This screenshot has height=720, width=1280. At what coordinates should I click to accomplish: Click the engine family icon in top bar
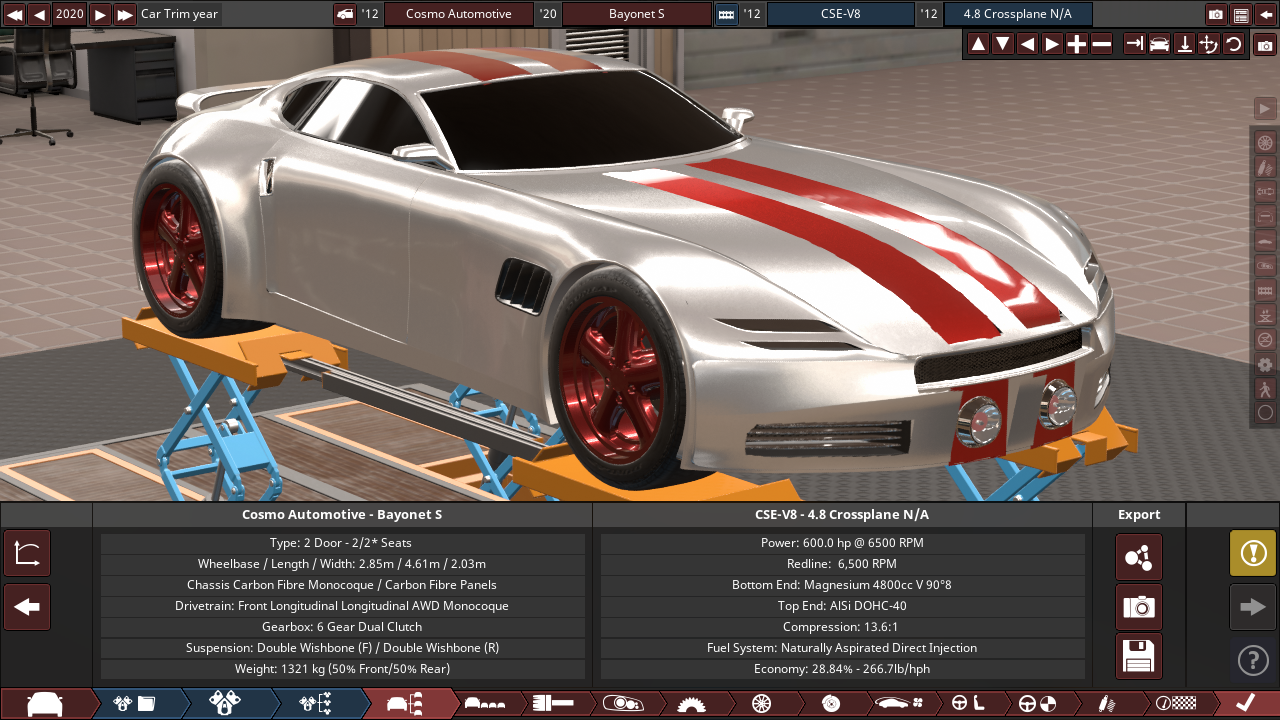click(727, 14)
